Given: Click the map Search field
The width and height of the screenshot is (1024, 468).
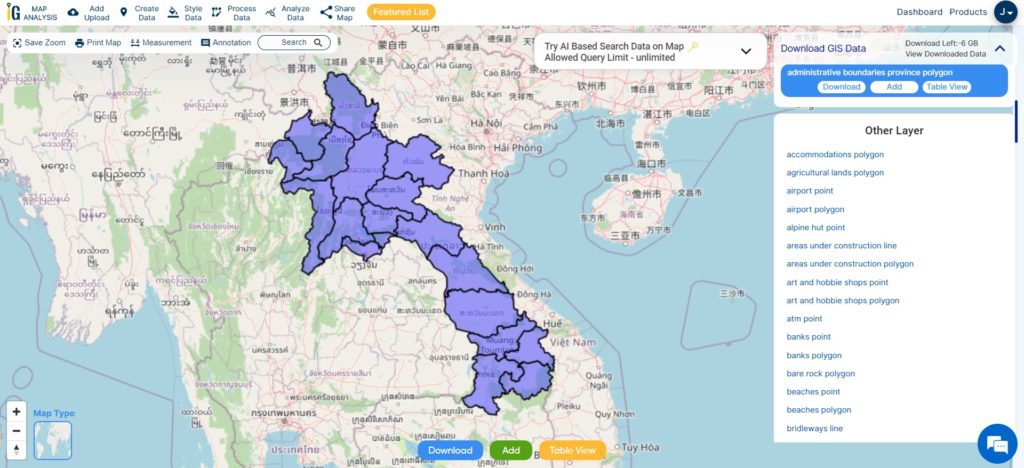Looking at the screenshot, I should 293,42.
